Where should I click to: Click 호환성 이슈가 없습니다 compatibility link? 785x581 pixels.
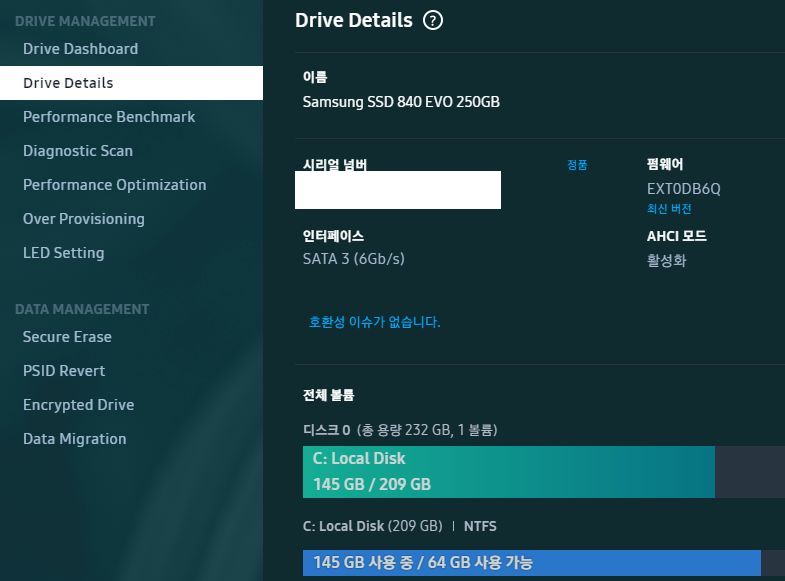tap(374, 322)
